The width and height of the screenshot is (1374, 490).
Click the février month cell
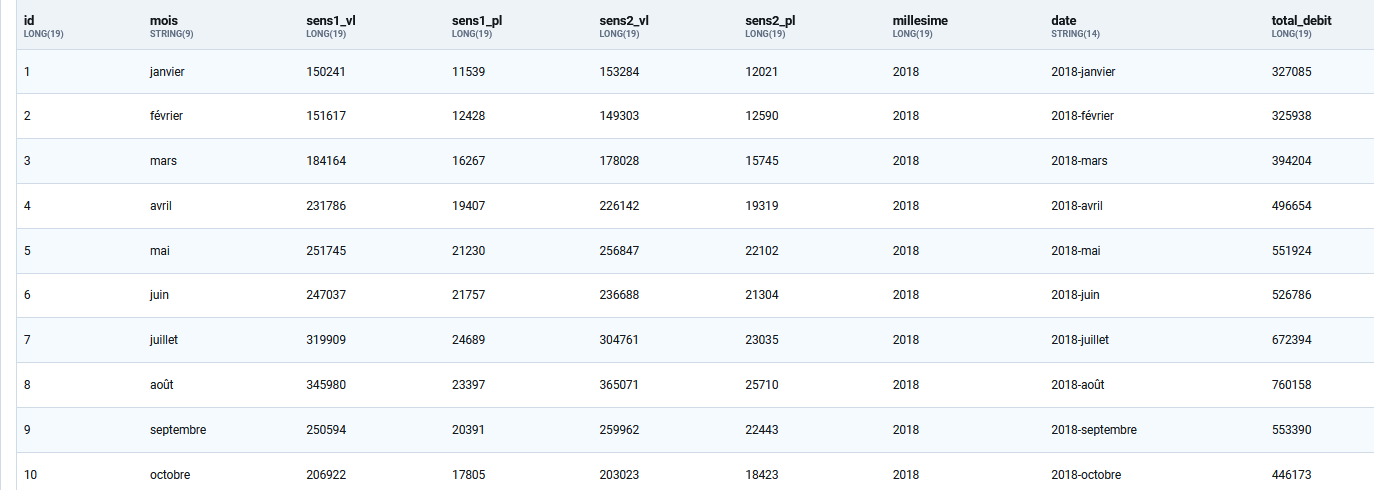[x=166, y=116]
